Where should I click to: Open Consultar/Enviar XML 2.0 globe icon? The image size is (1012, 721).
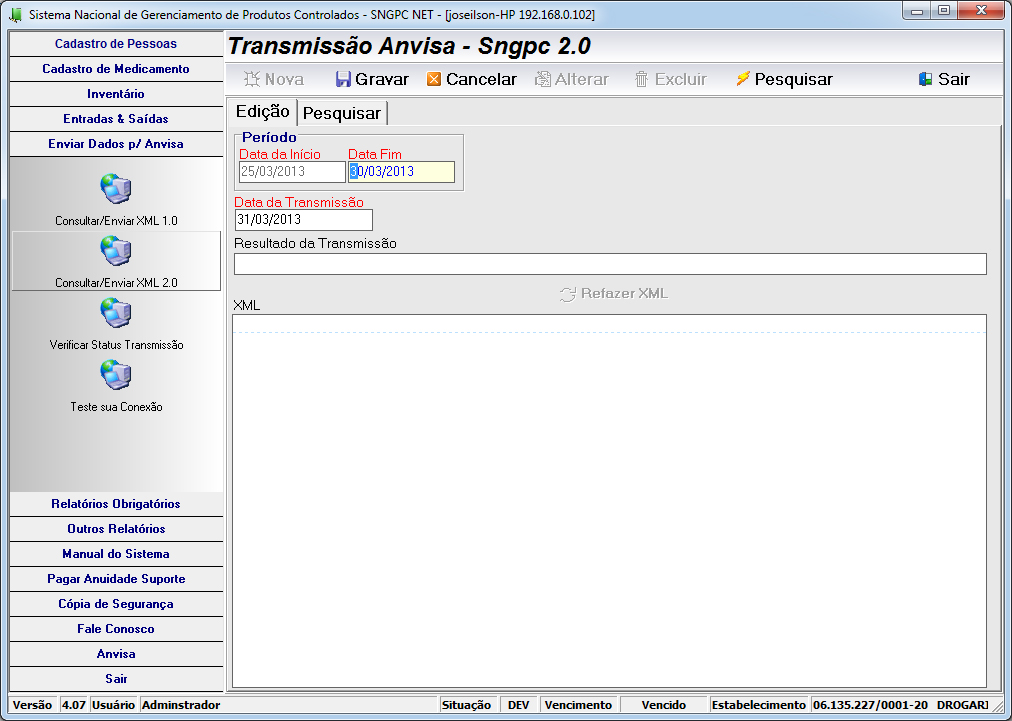116,250
